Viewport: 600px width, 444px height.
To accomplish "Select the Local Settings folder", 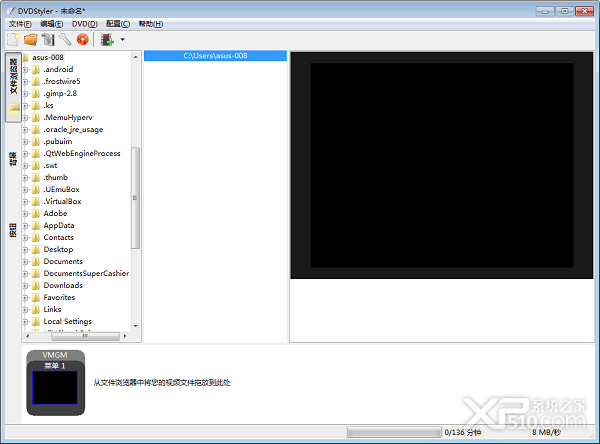I will point(68,322).
